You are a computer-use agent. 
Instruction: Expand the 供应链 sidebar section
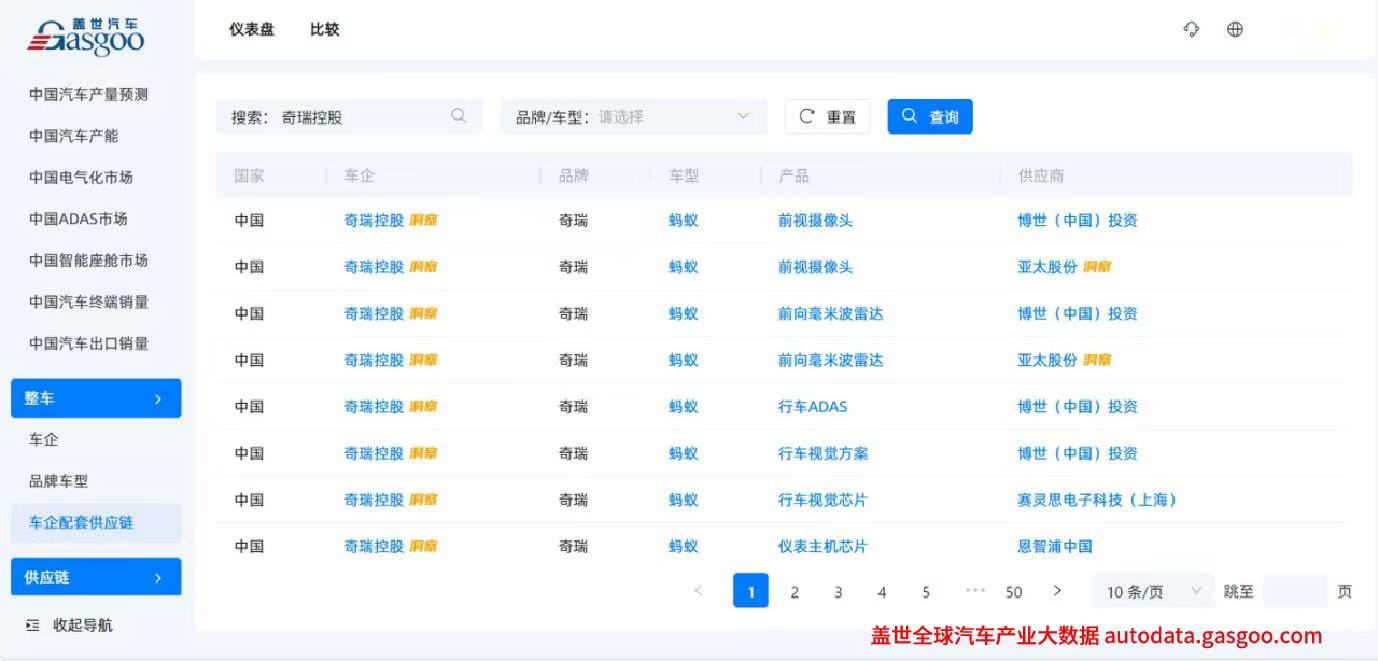pyautogui.click(x=96, y=576)
